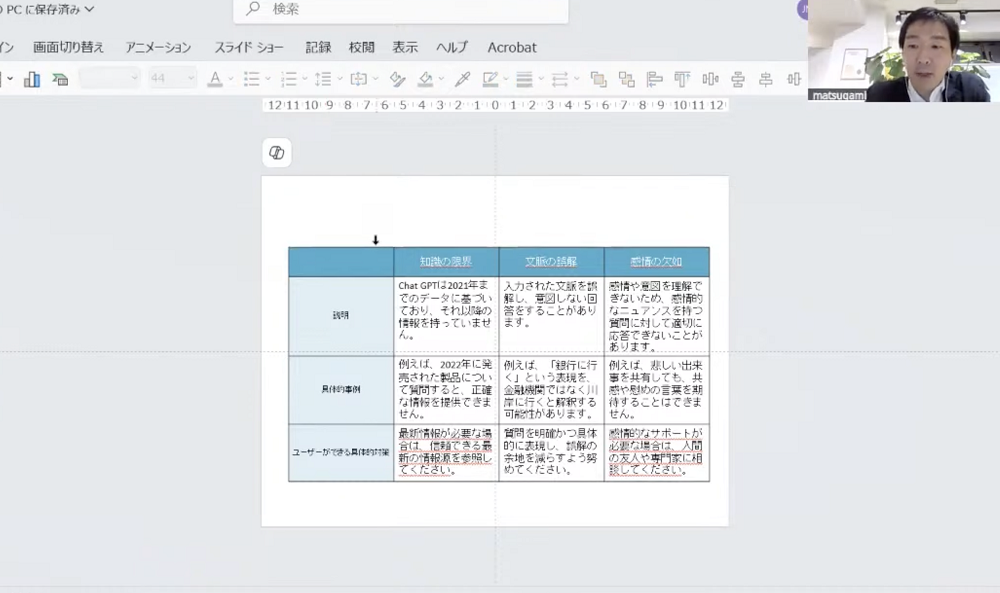
Task: Apply shape outline pen color
Action: coord(490,79)
